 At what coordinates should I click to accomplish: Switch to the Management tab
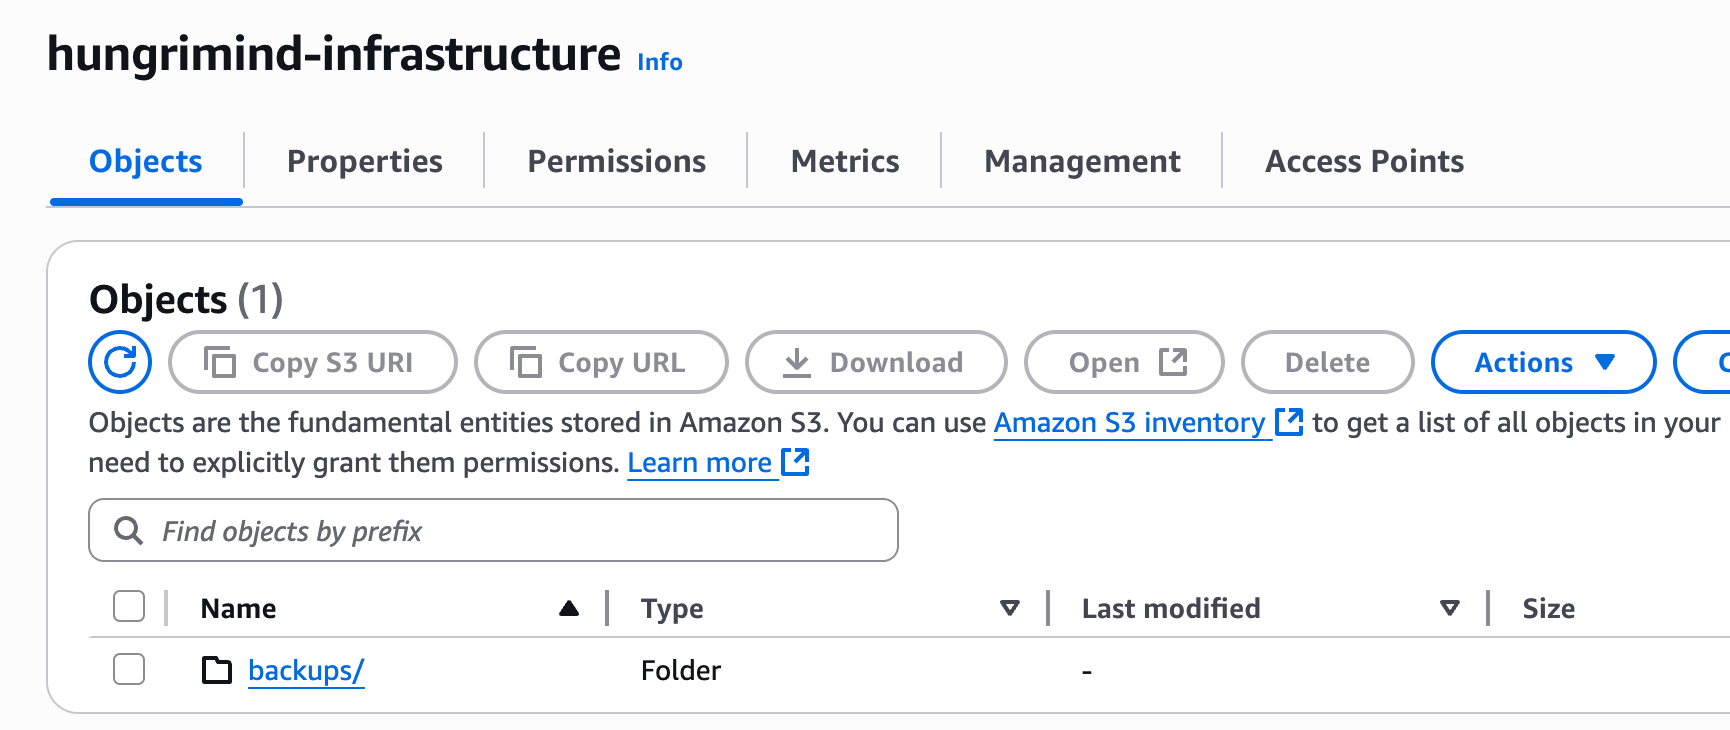(1081, 161)
